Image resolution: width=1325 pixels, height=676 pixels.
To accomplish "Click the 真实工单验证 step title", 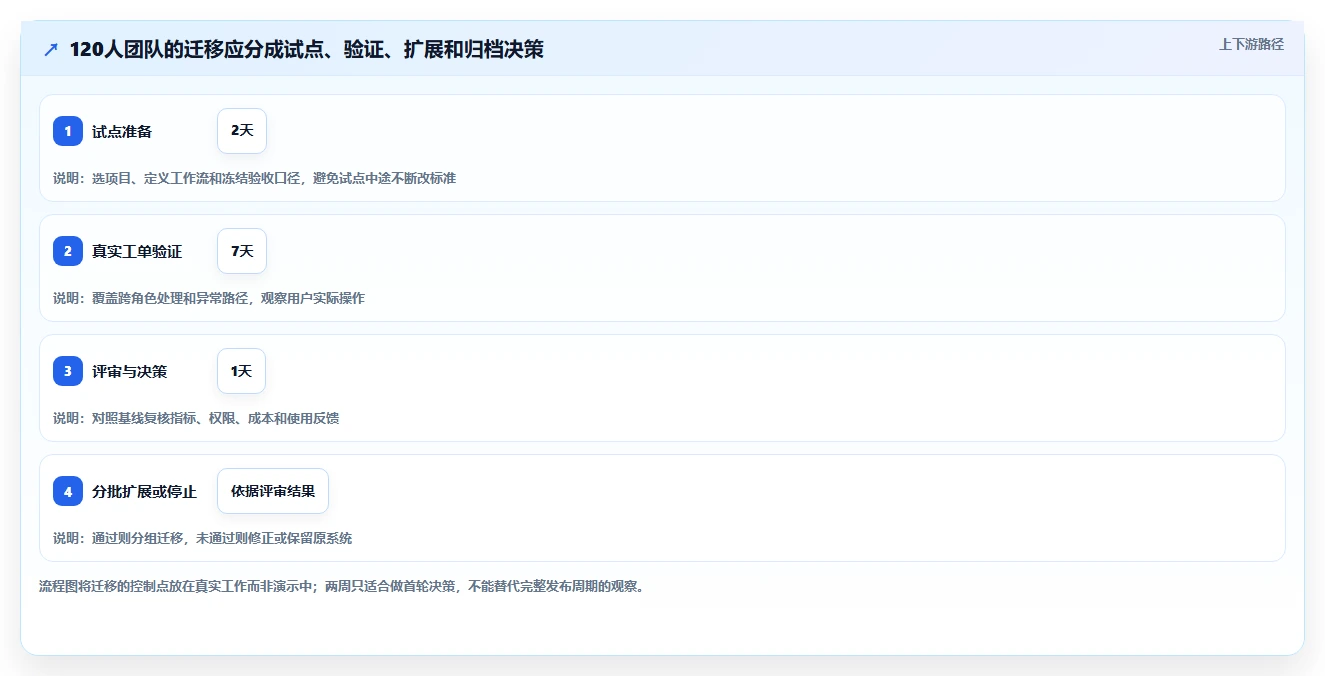I will 137,251.
